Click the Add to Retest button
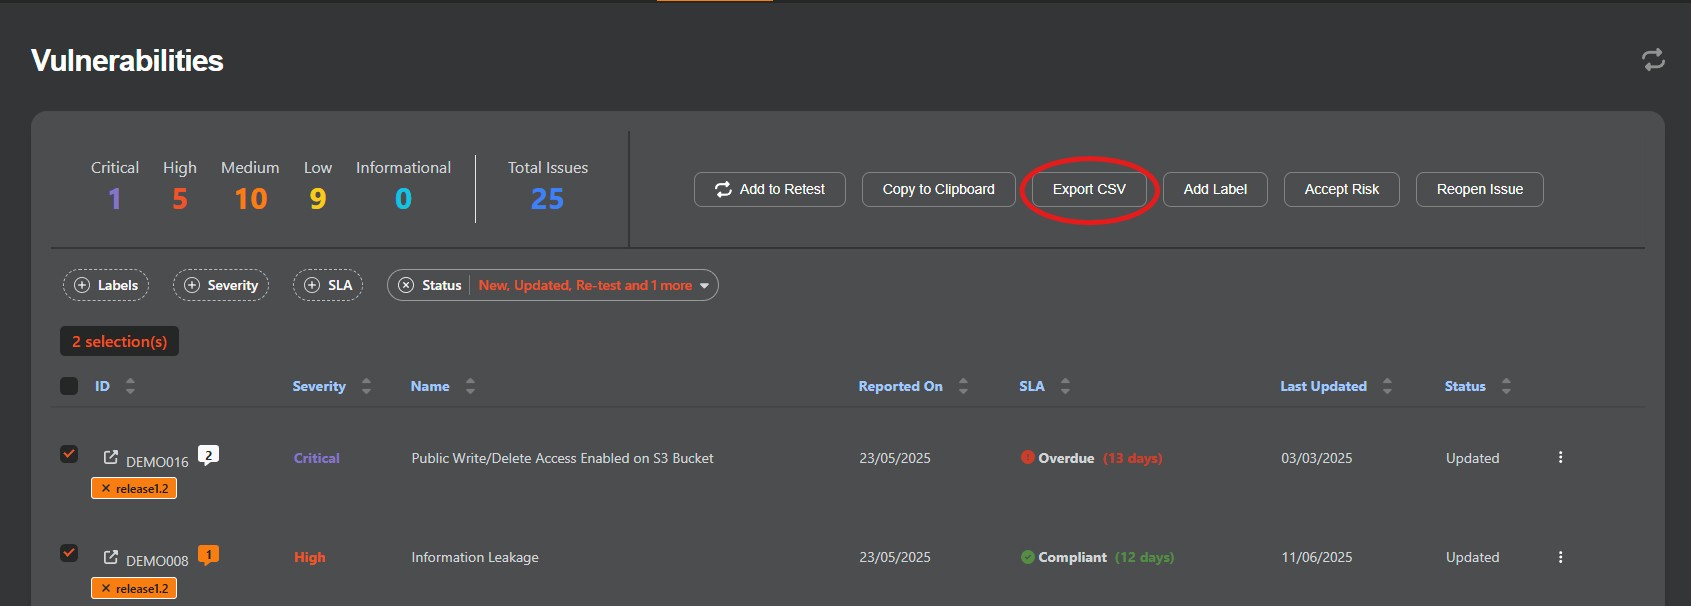This screenshot has height=606, width=1691. (x=770, y=189)
